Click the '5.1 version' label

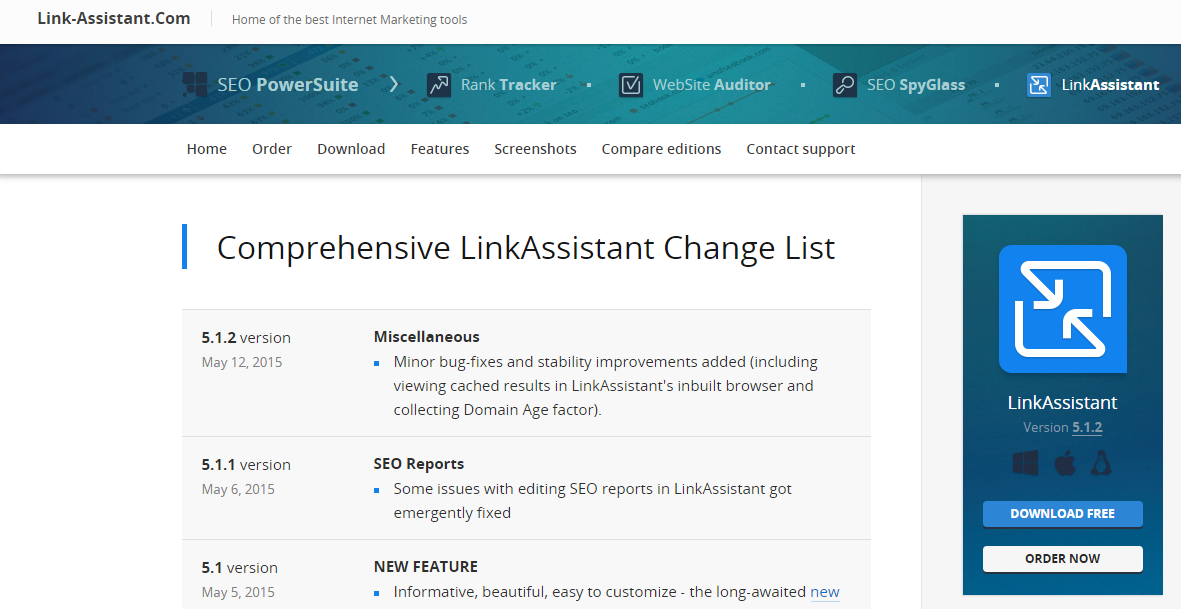pyautogui.click(x=240, y=568)
